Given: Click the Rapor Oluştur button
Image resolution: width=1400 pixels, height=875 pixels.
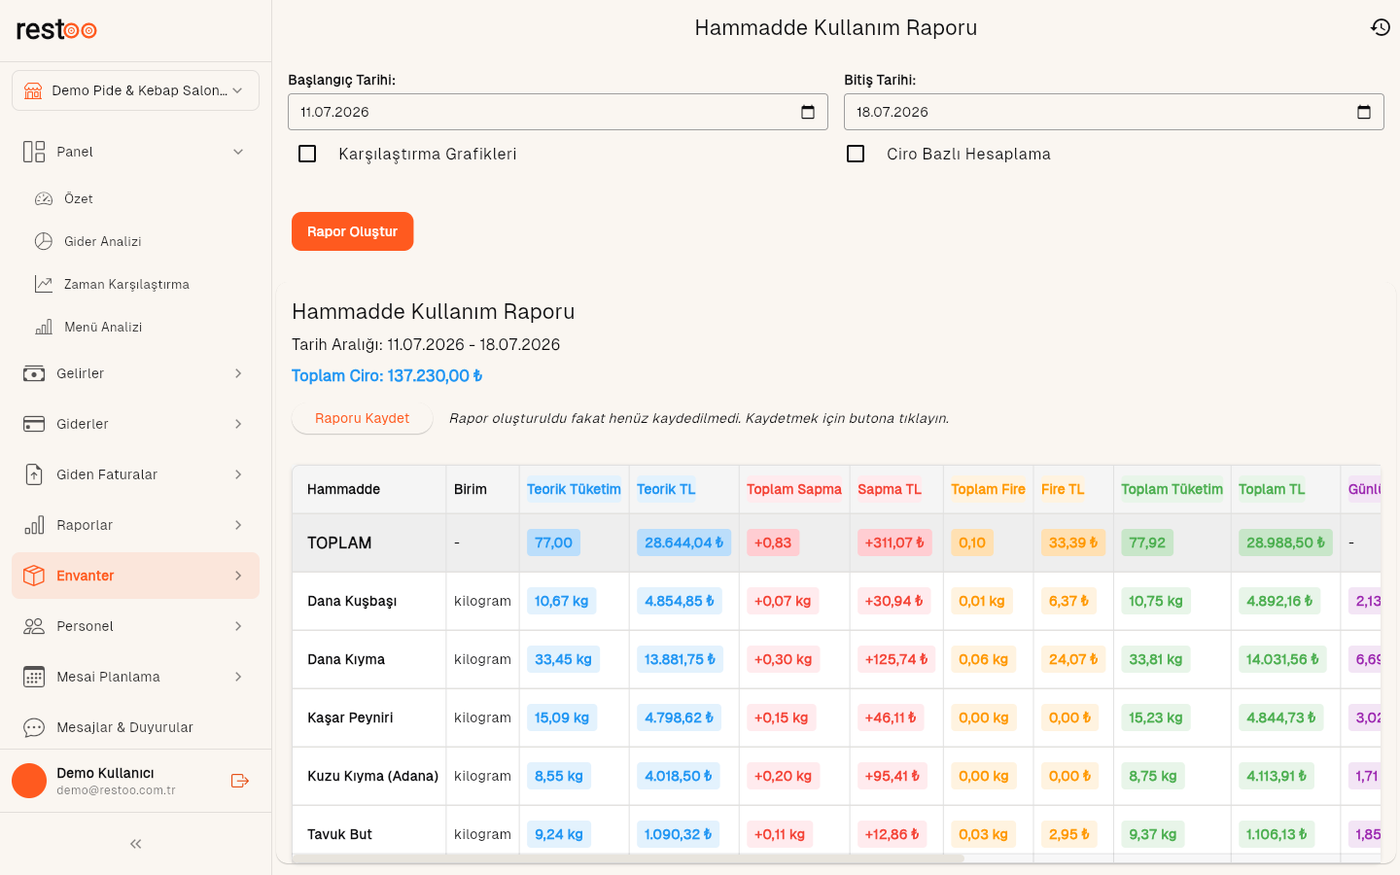Looking at the screenshot, I should (x=352, y=231).
